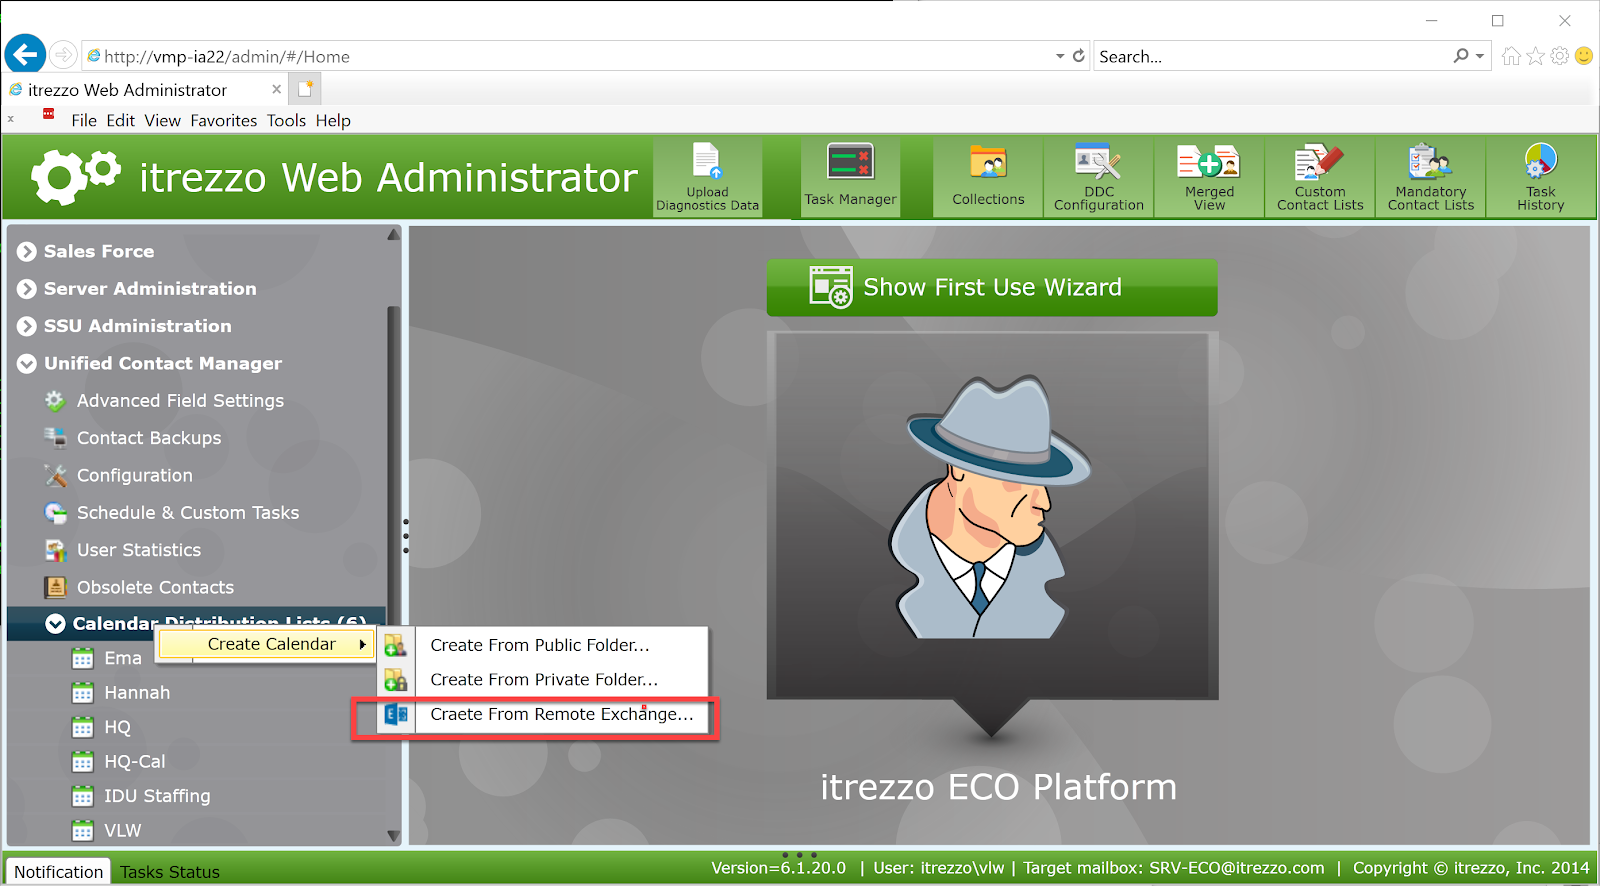Click sidebar scrollbar down arrow
The image size is (1600, 886).
(x=393, y=836)
